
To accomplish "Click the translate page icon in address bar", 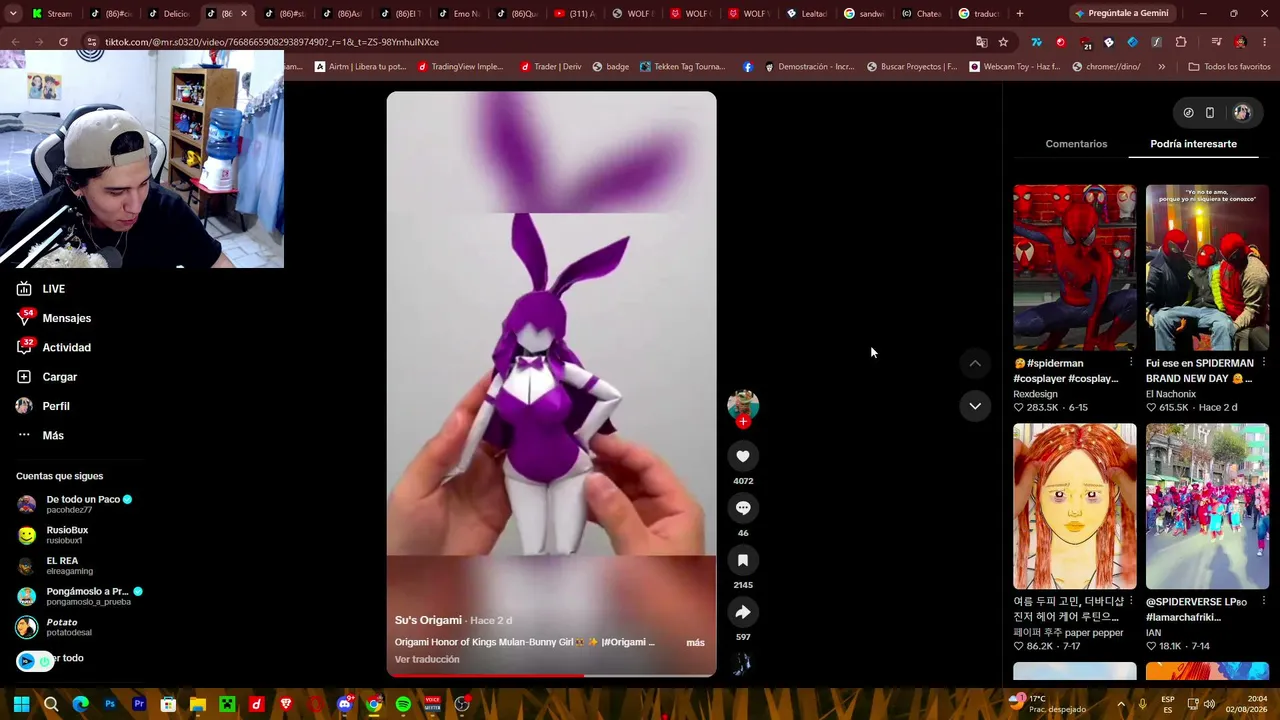I will click(981, 42).
